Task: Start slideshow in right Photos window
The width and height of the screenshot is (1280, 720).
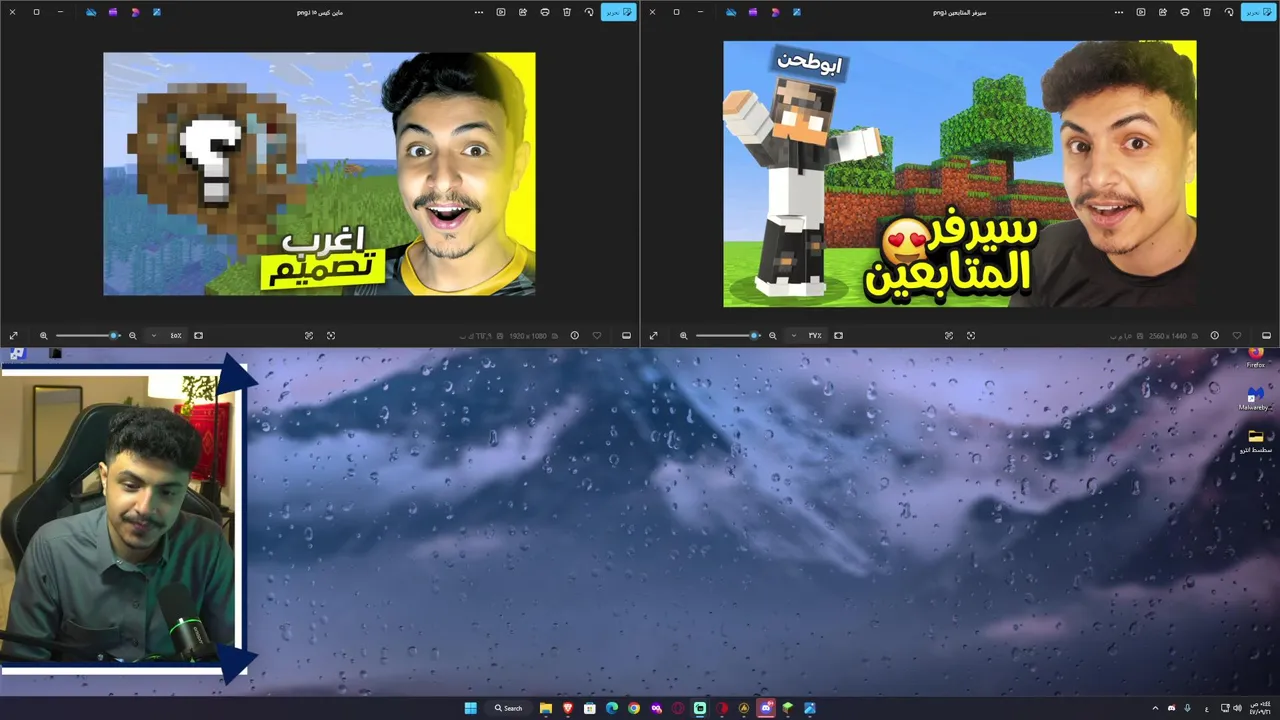Action: coord(1141,12)
